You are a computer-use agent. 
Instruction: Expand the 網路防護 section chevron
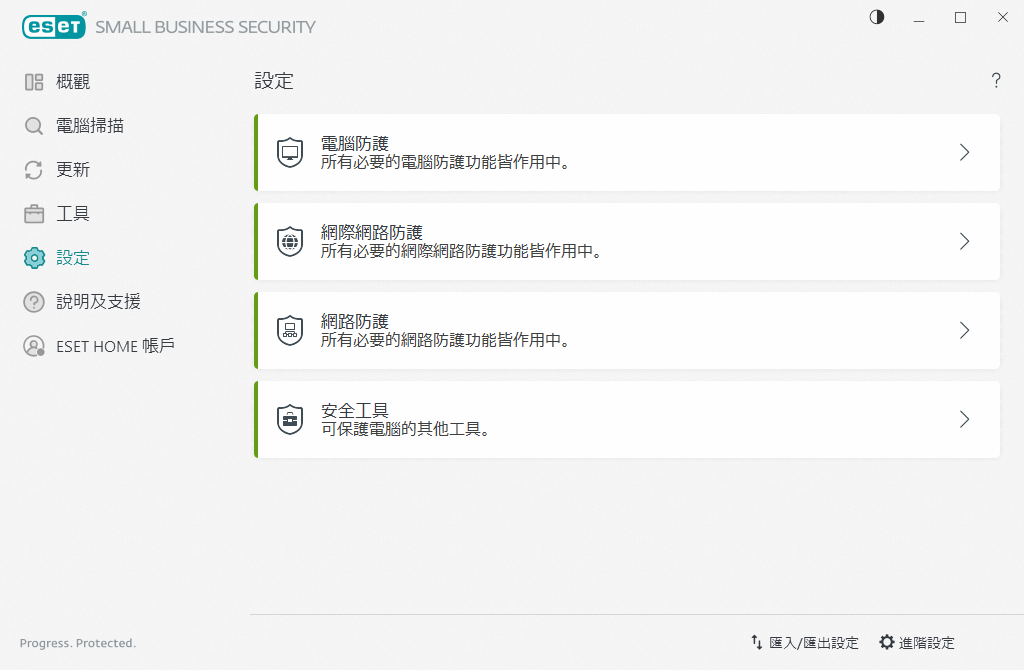(x=964, y=330)
